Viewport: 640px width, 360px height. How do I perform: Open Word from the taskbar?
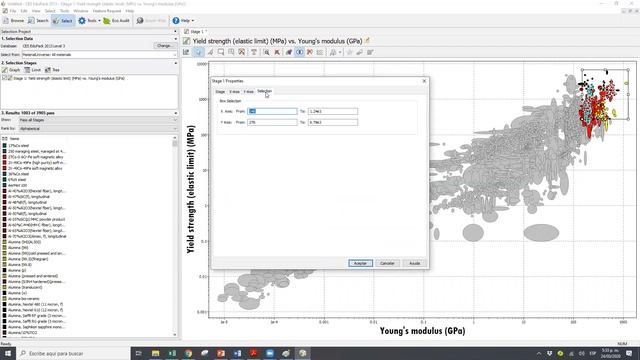click(x=237, y=353)
